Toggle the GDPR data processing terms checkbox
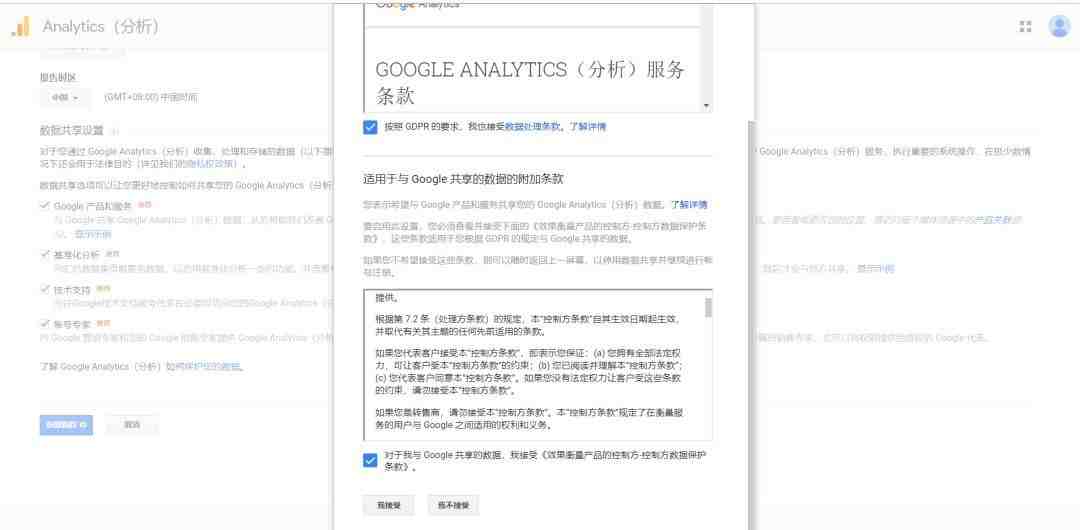Screen dimensions: 1080x530 tap(370, 127)
